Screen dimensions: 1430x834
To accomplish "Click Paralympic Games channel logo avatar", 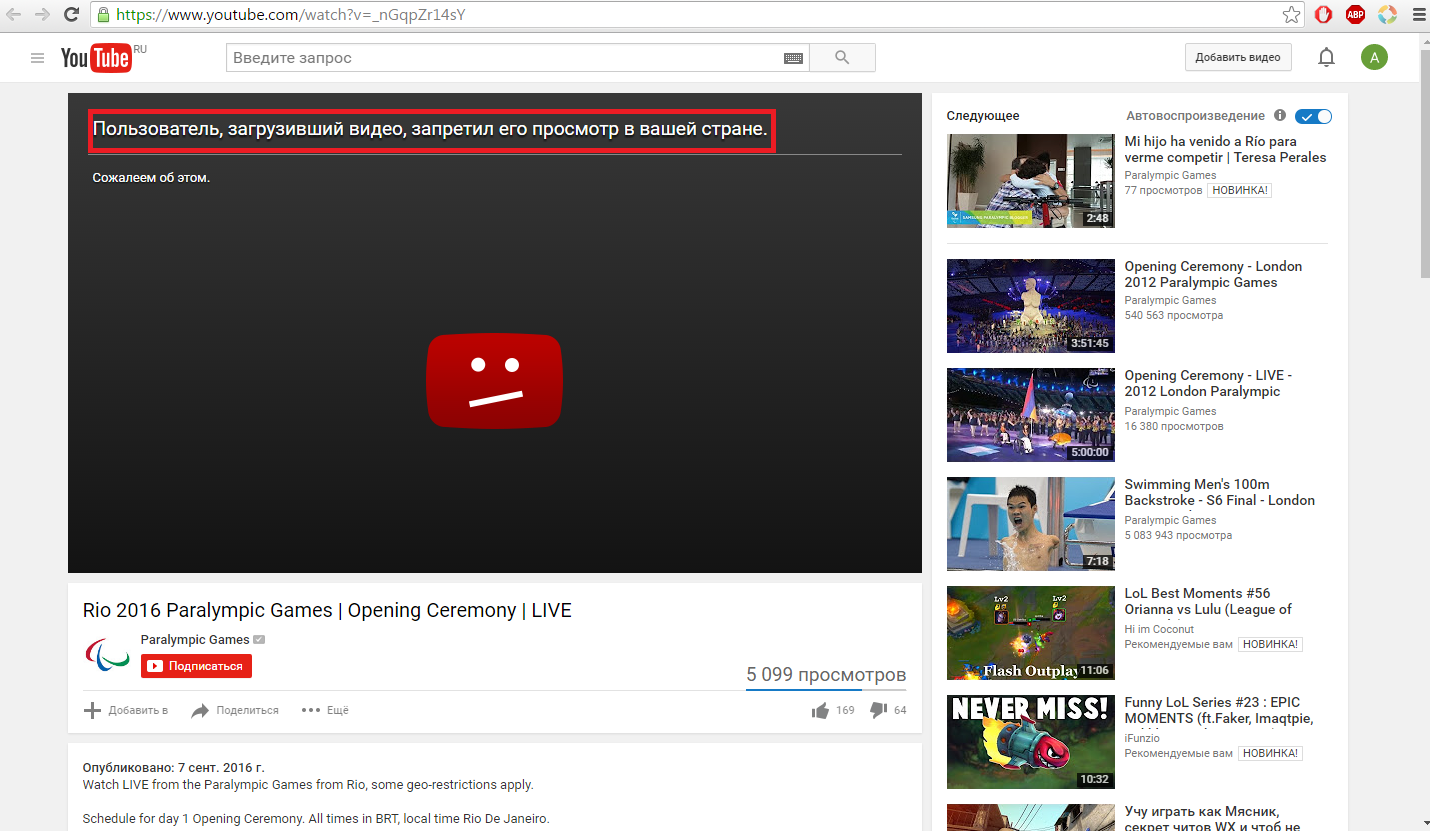I will [x=106, y=655].
